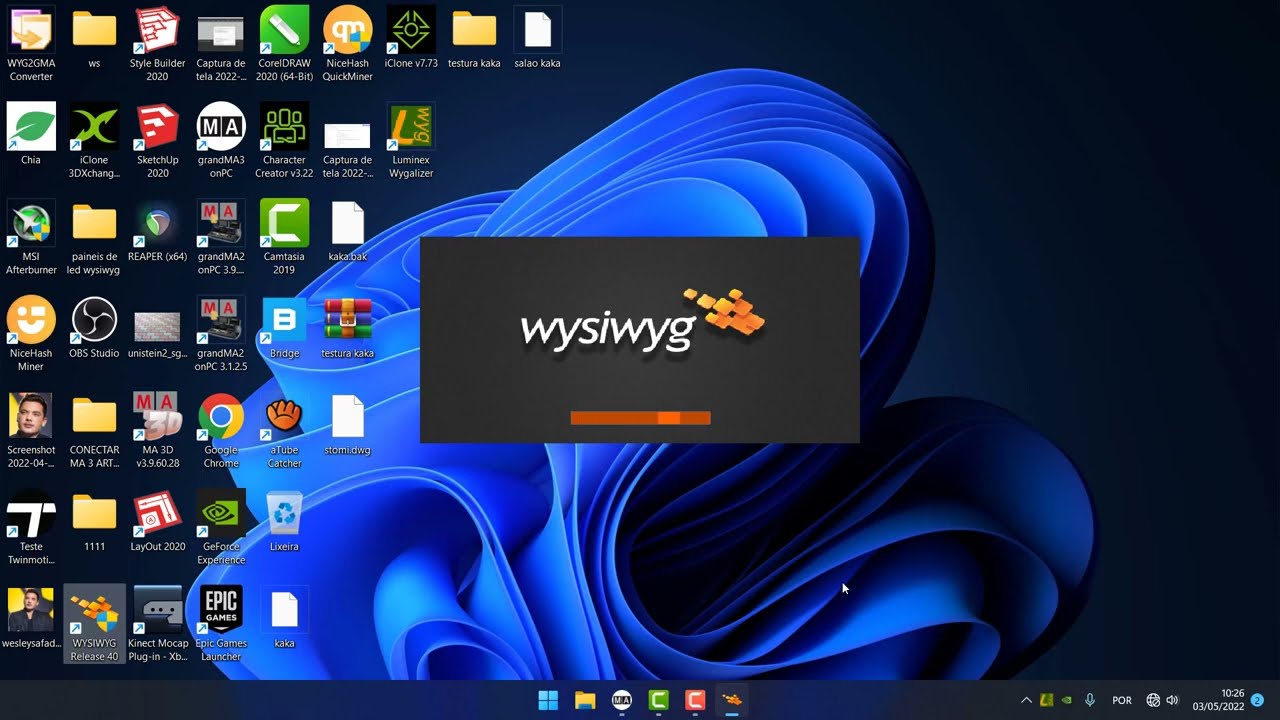
Task: Open Kinect Mocap Plug-in shortcut
Action: 157,625
